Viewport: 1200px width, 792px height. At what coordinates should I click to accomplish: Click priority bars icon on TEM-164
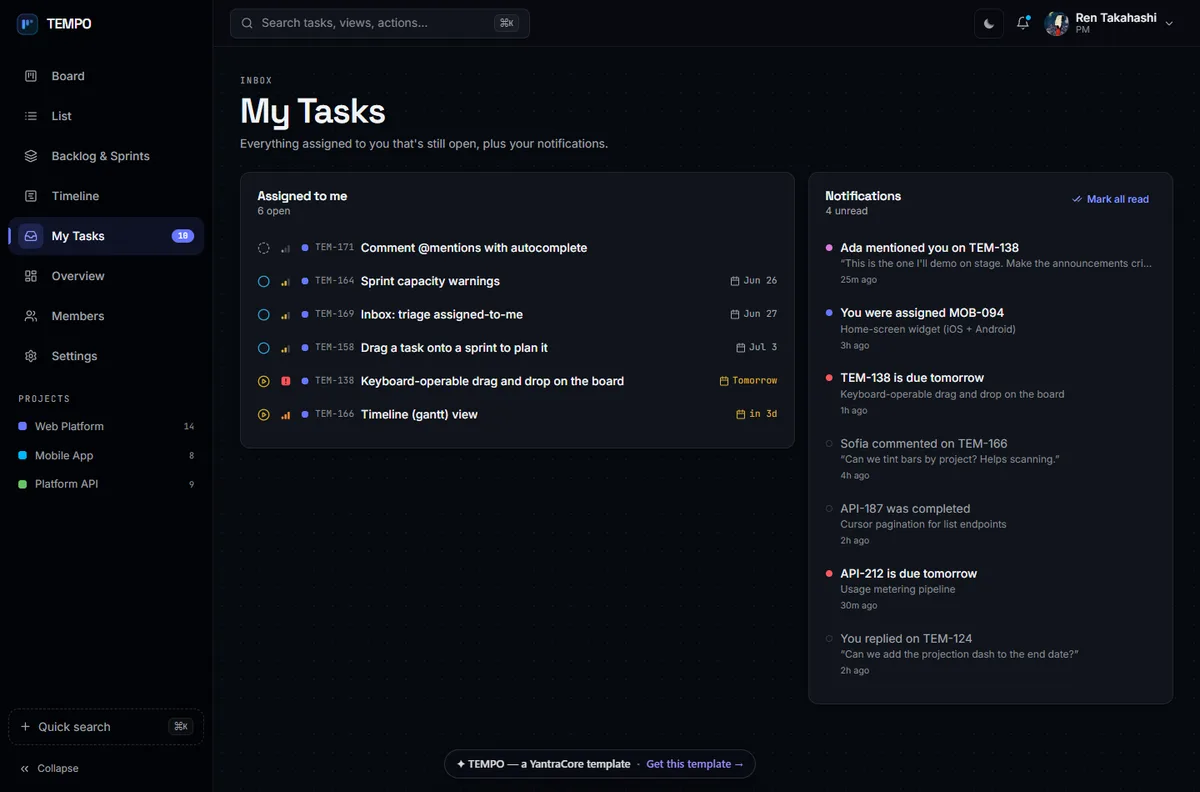click(286, 281)
